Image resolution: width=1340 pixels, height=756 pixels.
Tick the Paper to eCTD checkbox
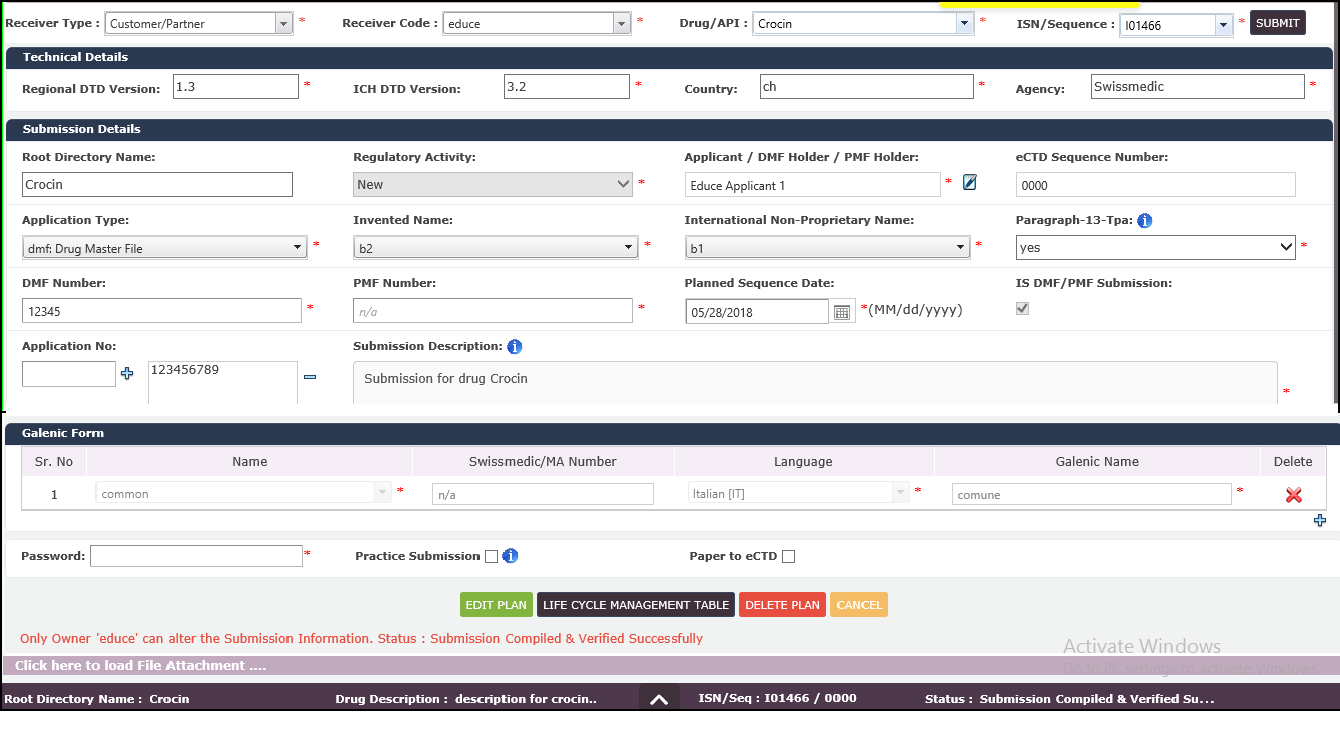coord(788,557)
